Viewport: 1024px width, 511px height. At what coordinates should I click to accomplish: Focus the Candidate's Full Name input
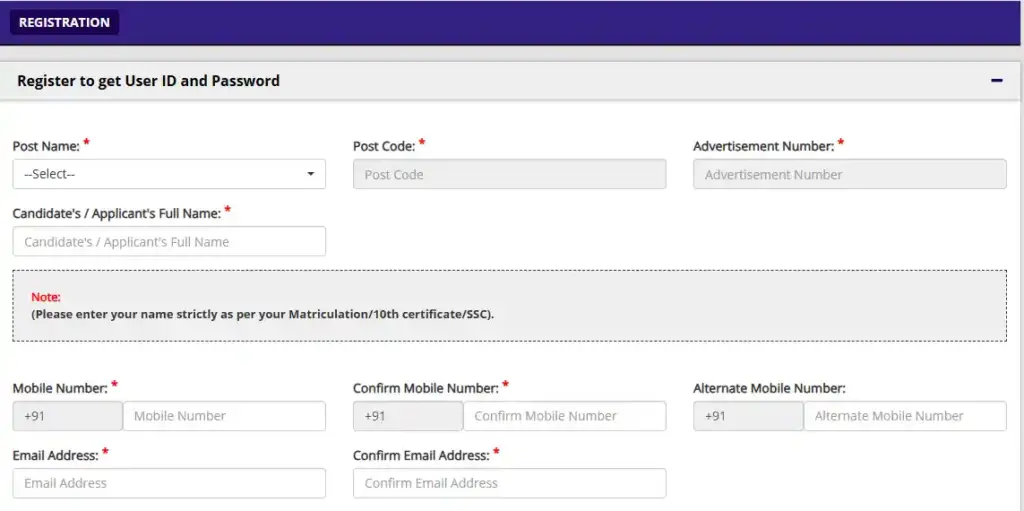169,241
